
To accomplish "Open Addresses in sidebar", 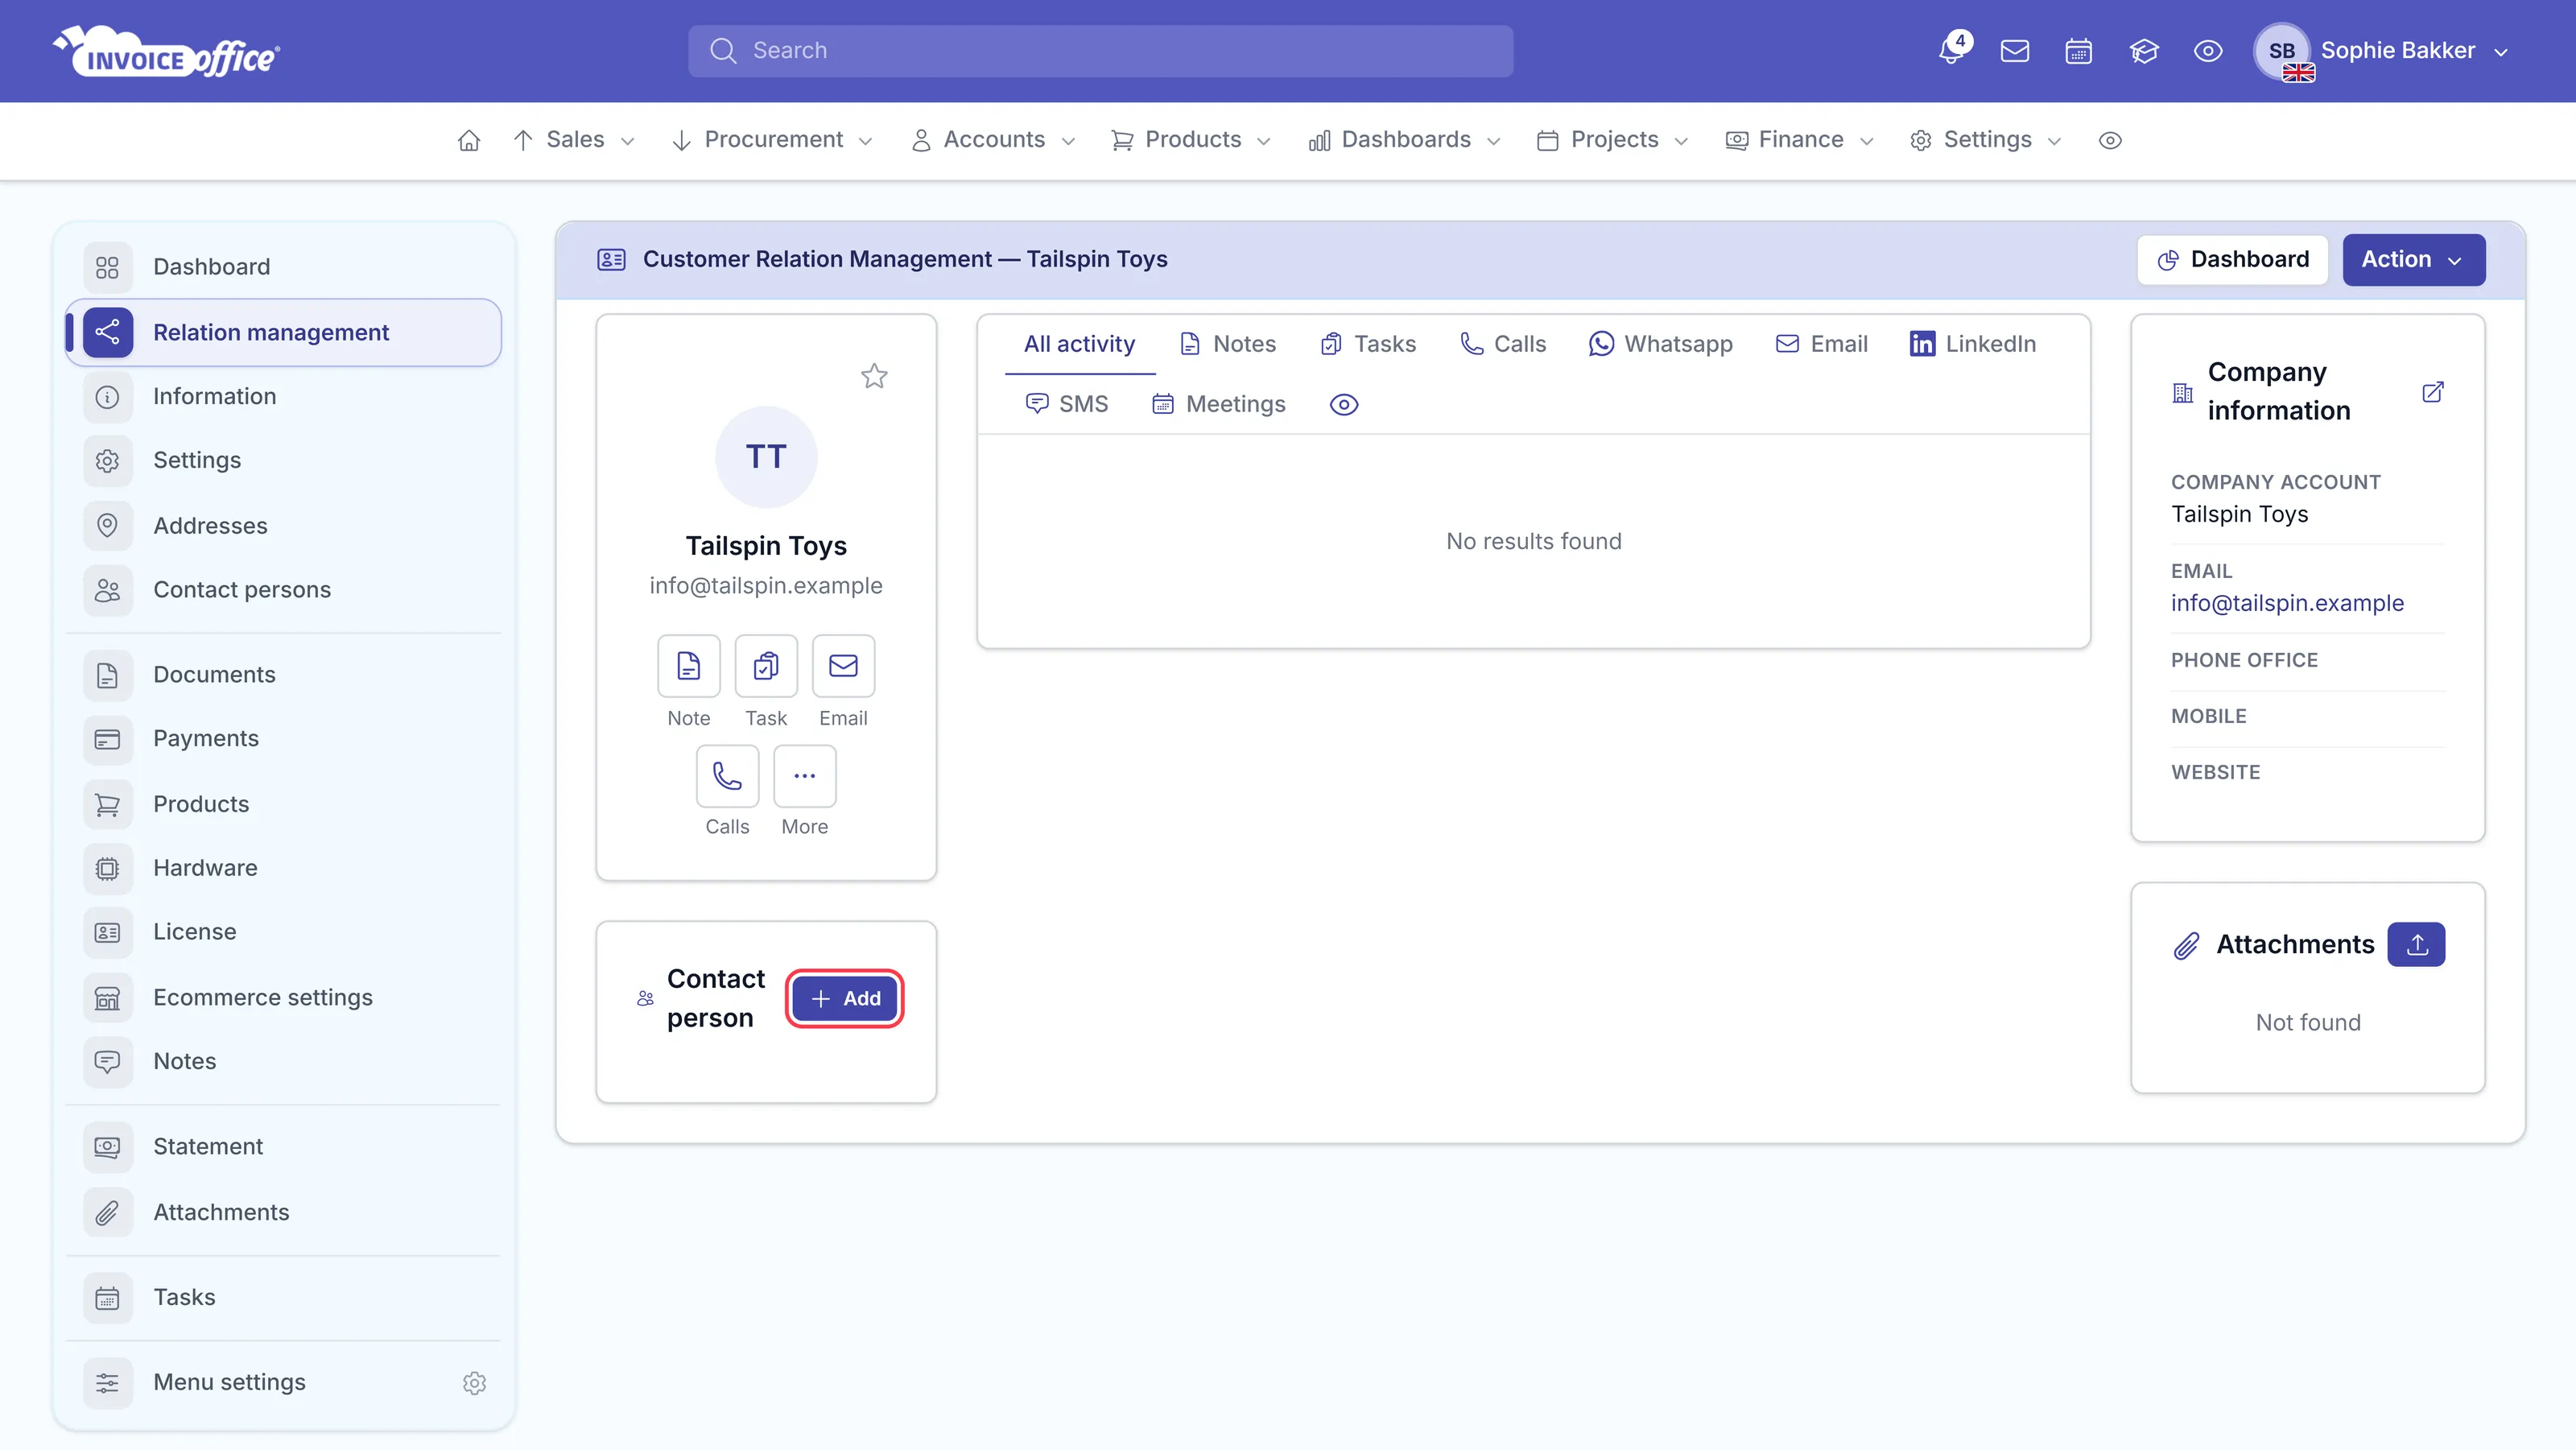I will 283,525.
